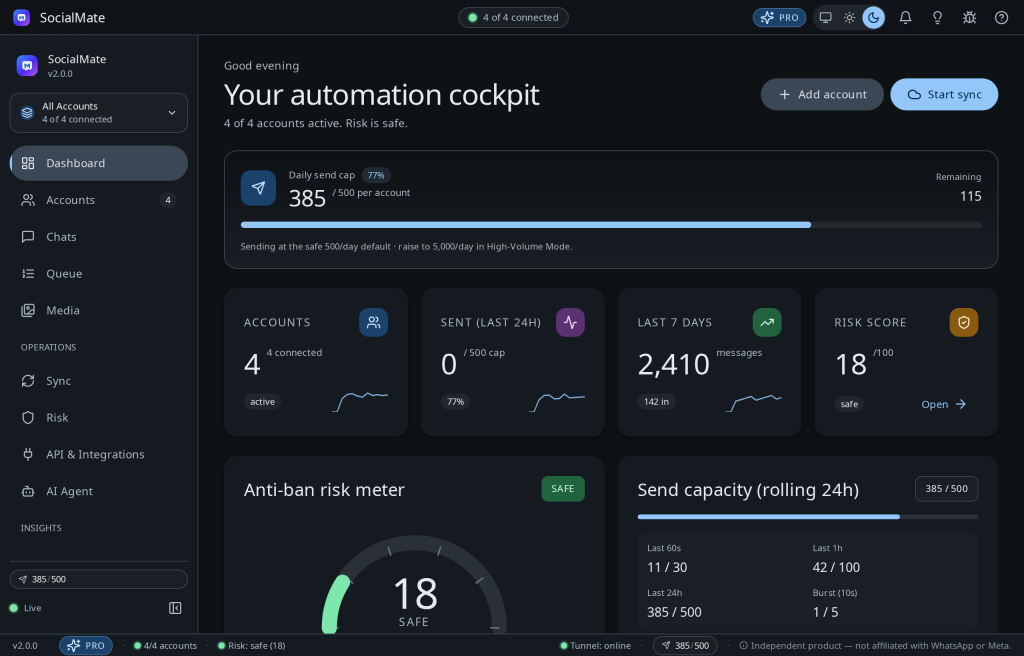Open Queue in the sidebar
1024x656 pixels.
(99, 273)
